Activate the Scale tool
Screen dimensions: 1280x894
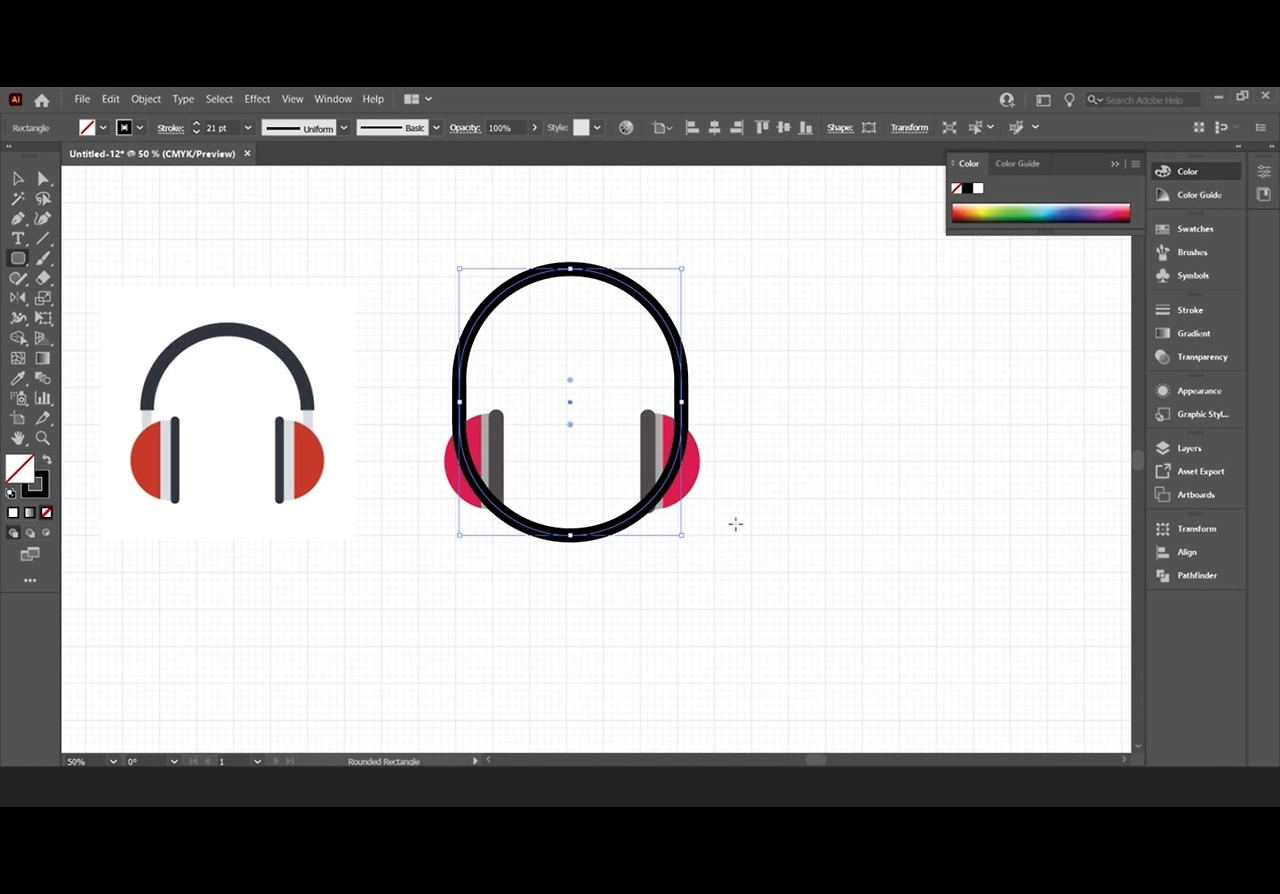click(43, 298)
